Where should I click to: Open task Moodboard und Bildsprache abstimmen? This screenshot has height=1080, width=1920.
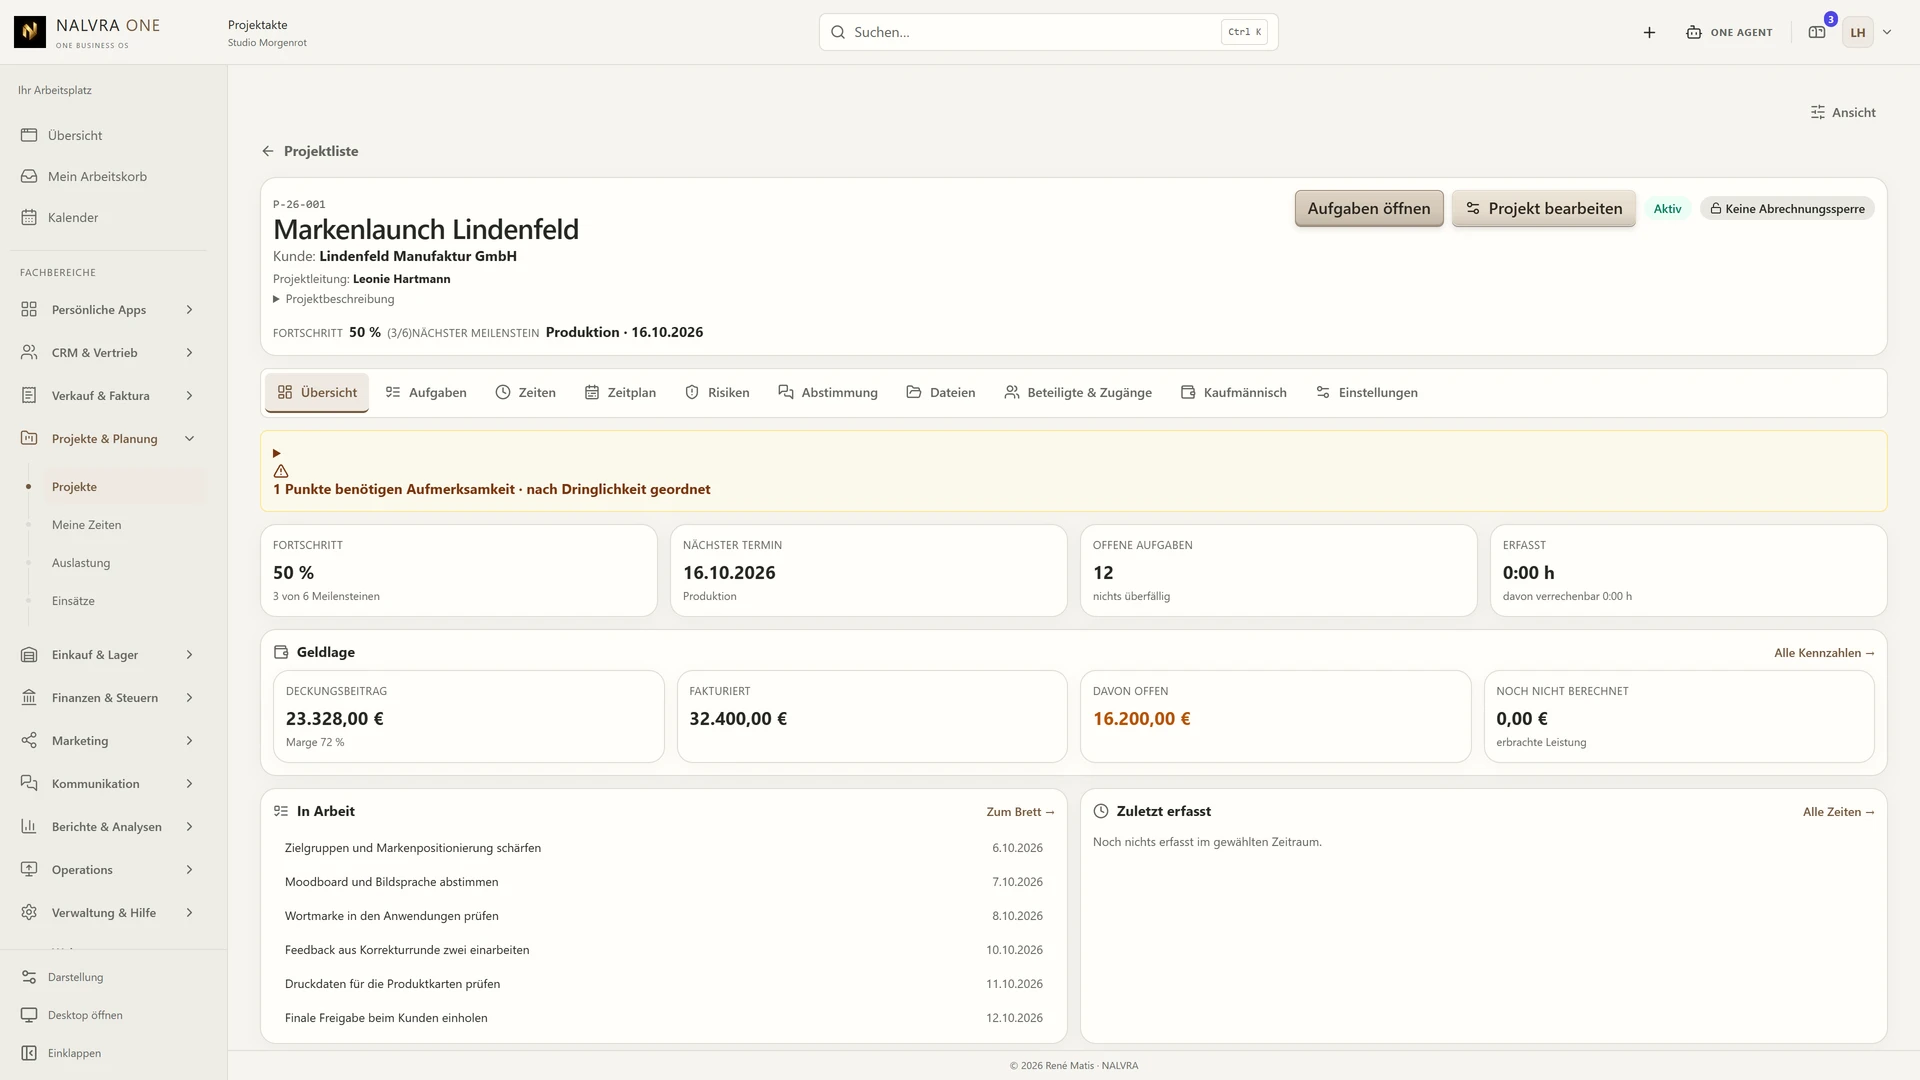(x=664, y=882)
